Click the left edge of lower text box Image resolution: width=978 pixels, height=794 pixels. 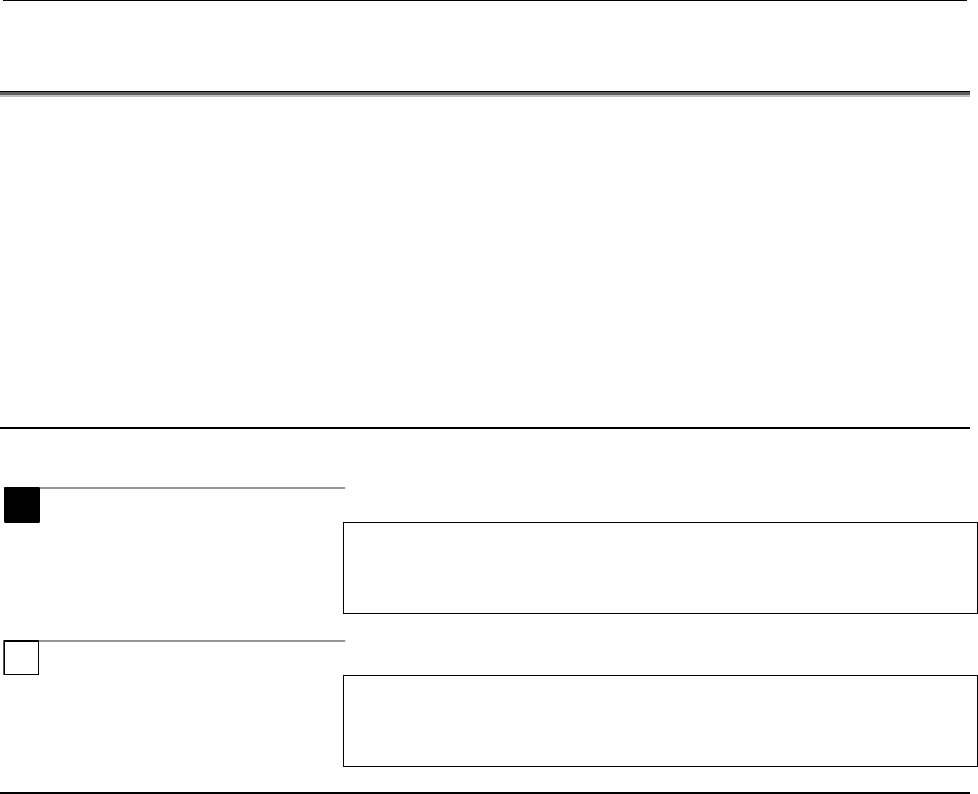[344, 721]
